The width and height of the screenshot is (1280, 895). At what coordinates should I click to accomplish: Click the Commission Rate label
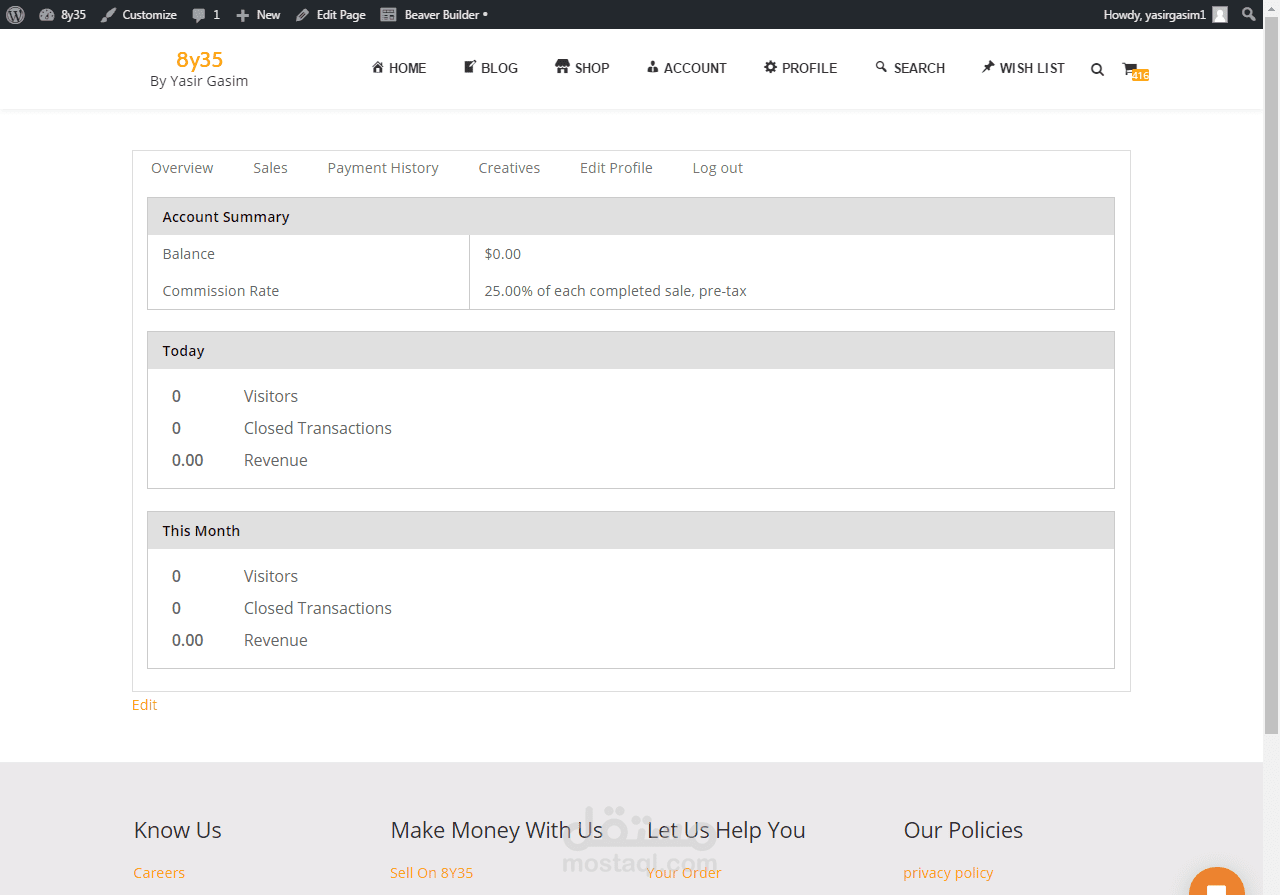[x=221, y=291]
